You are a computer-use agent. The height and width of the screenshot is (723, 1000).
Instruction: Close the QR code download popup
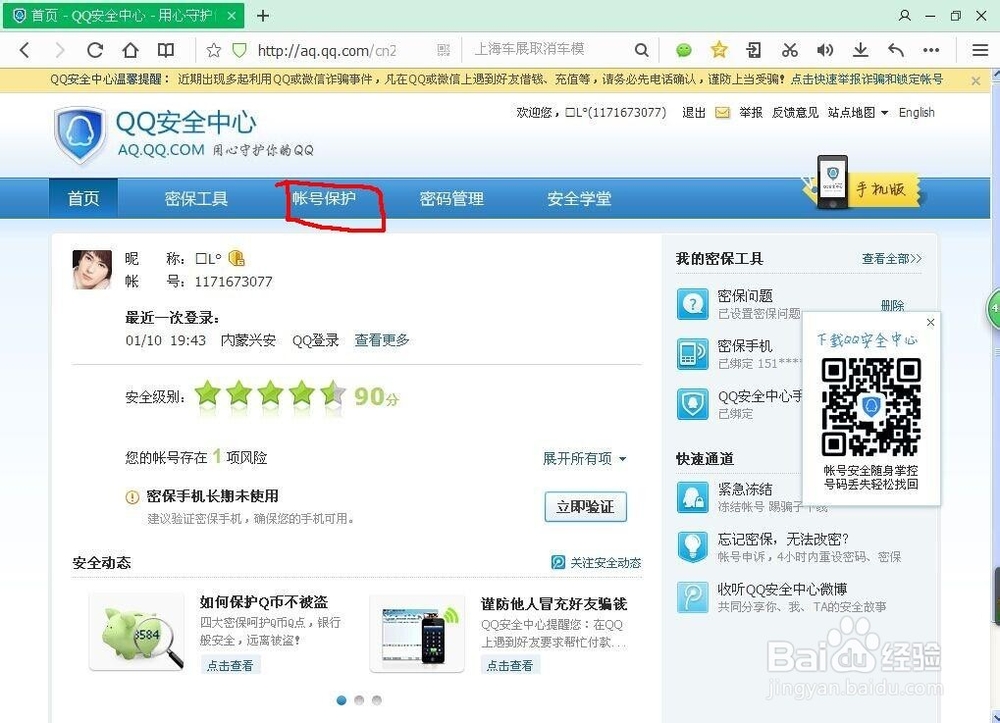(x=930, y=322)
